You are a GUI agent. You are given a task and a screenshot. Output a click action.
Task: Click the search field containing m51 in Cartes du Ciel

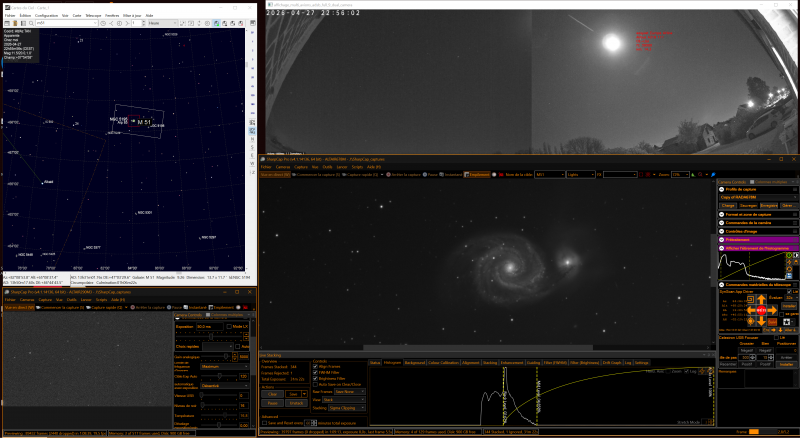65,23
